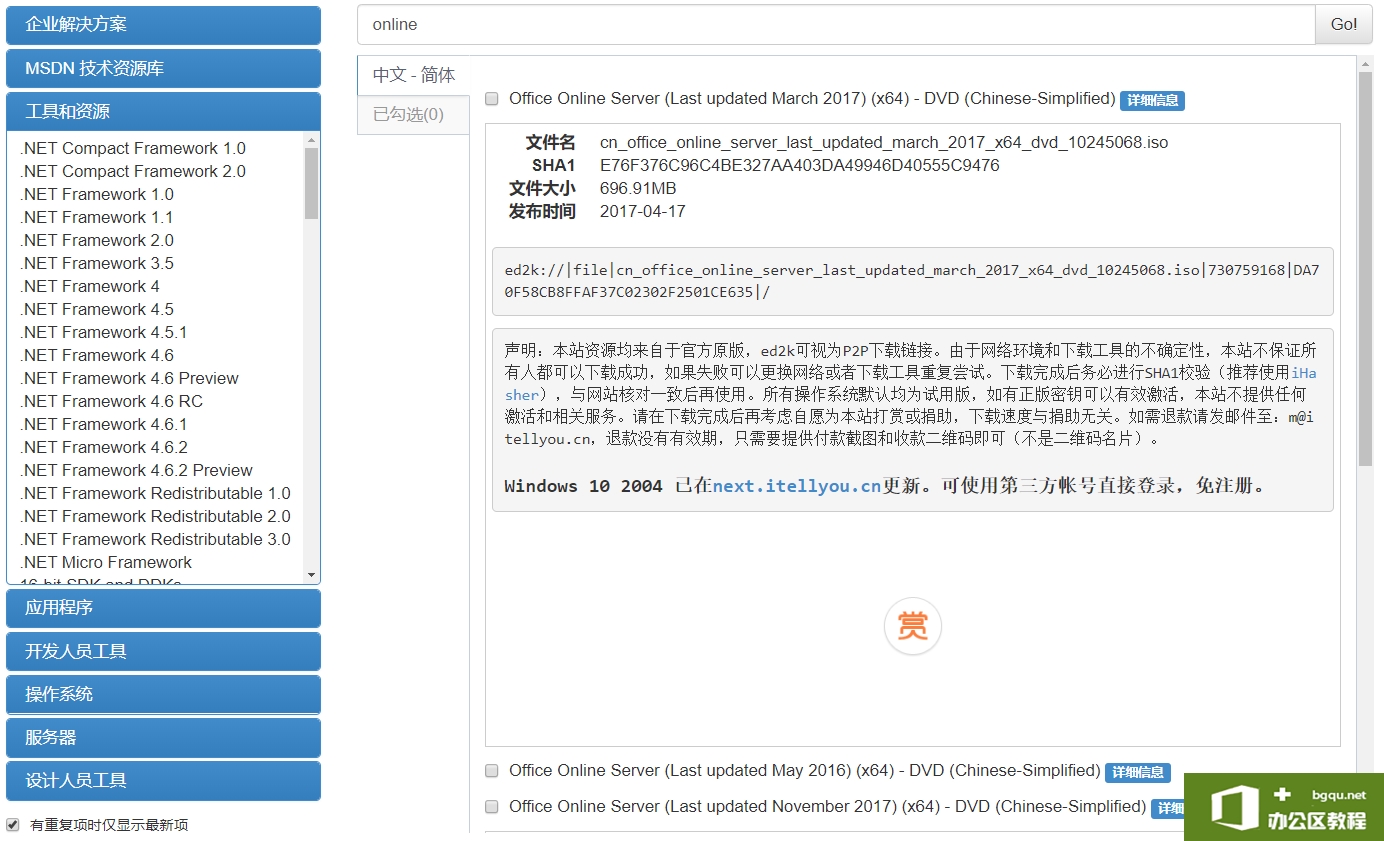The width and height of the screenshot is (1384, 841).
Task: Open the 已勾选(0) tab
Action: click(413, 115)
